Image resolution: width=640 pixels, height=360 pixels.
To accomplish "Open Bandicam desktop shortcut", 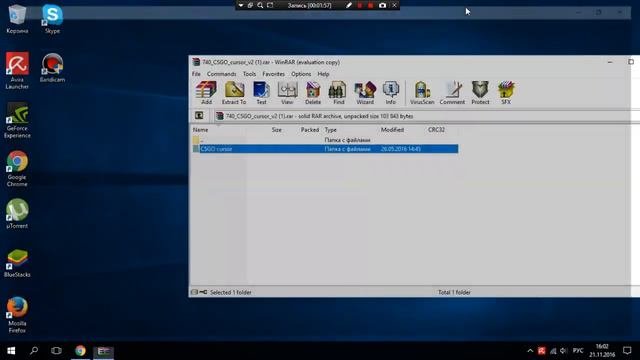I will [x=52, y=68].
